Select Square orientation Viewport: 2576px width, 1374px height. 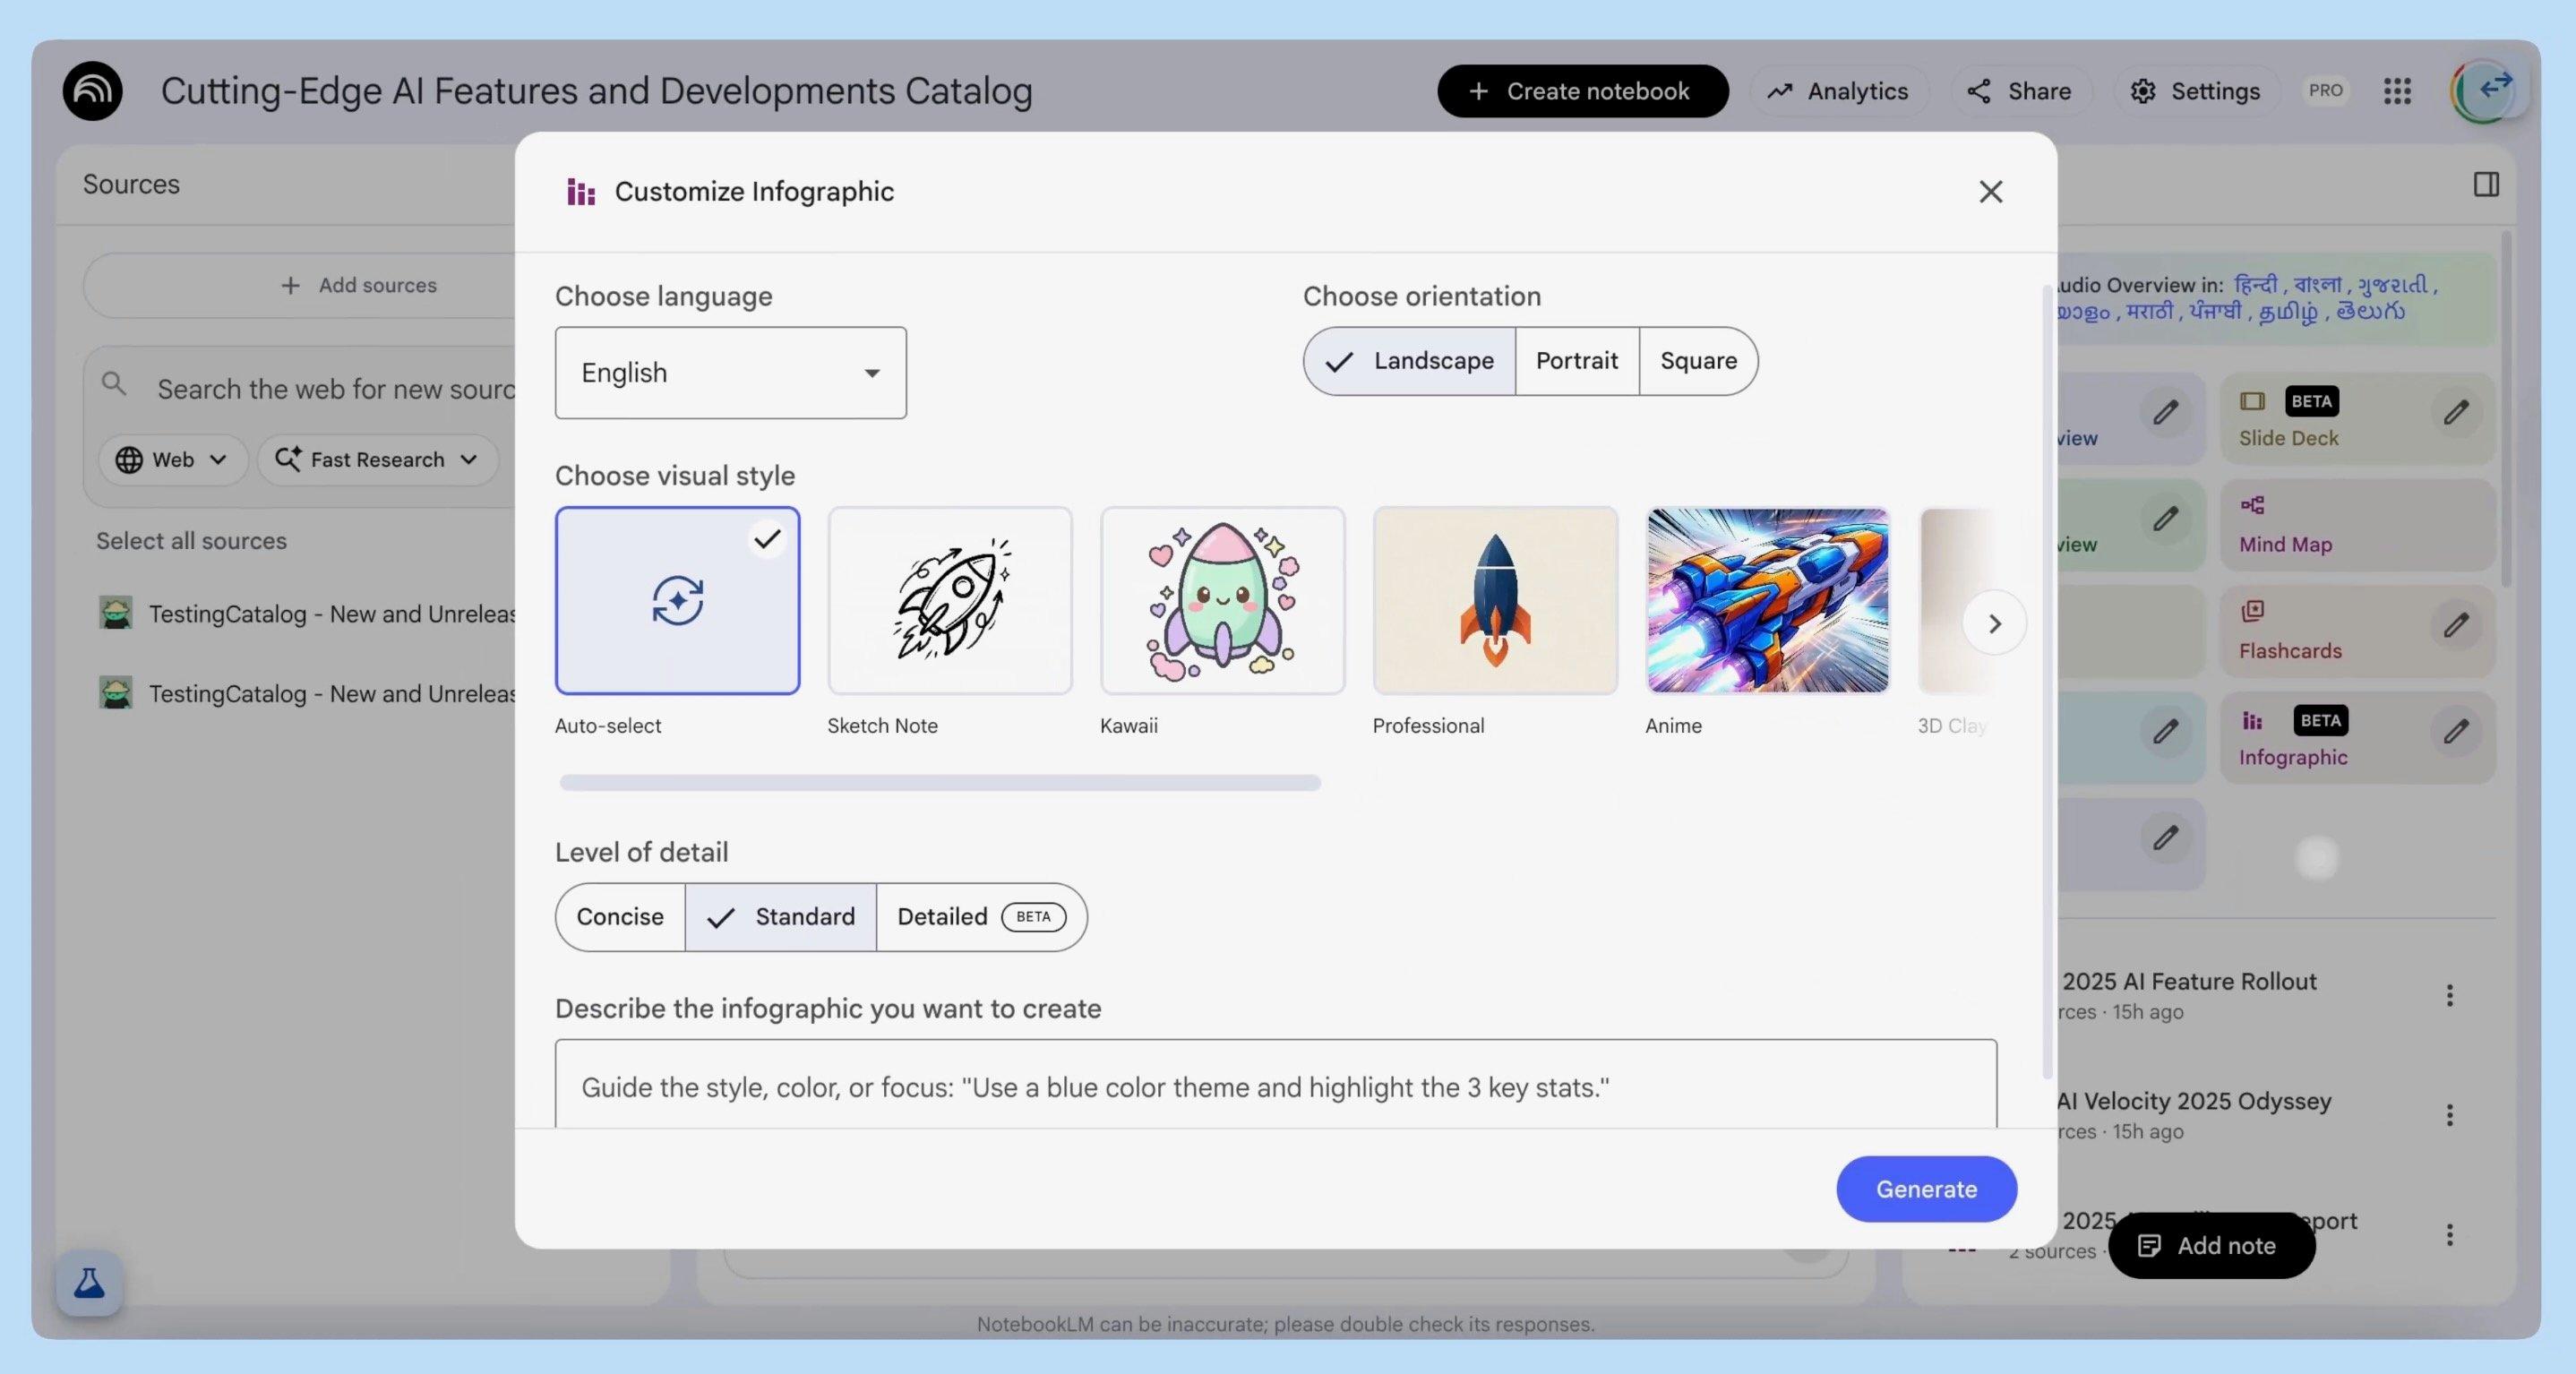[1698, 361]
